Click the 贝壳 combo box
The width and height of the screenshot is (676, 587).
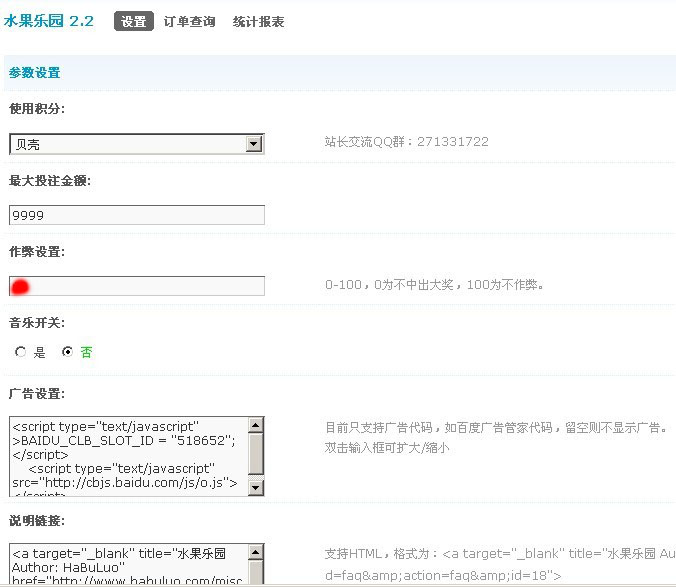click(137, 144)
